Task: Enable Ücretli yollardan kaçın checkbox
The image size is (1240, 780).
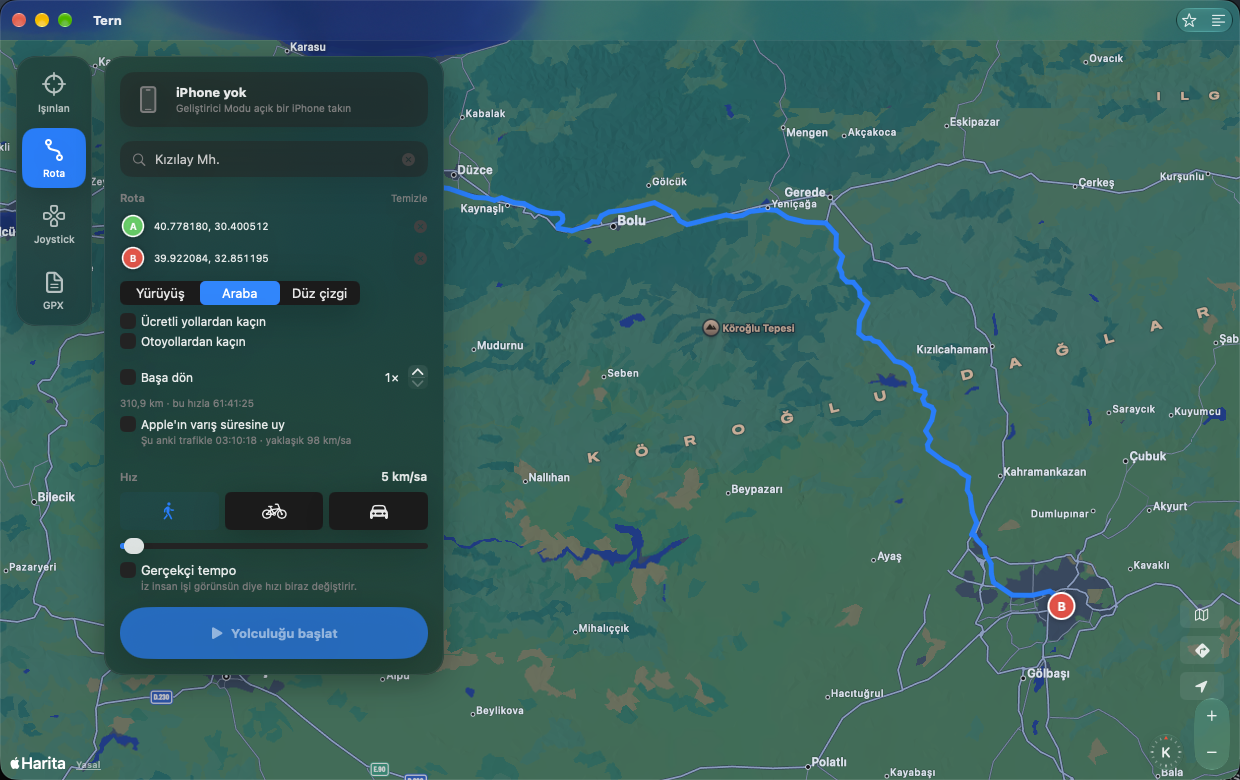Action: (128, 321)
